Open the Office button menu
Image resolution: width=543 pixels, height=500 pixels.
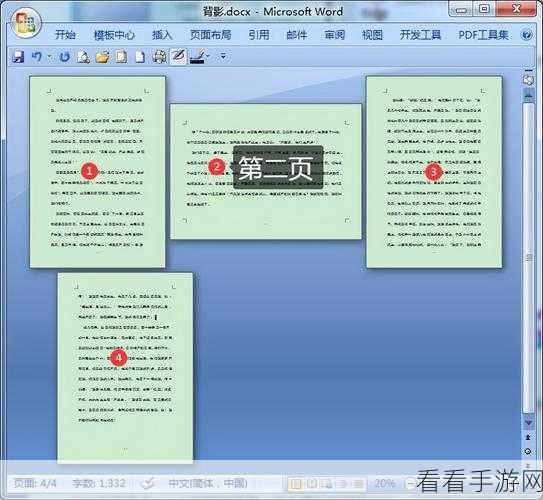[x=26, y=23]
